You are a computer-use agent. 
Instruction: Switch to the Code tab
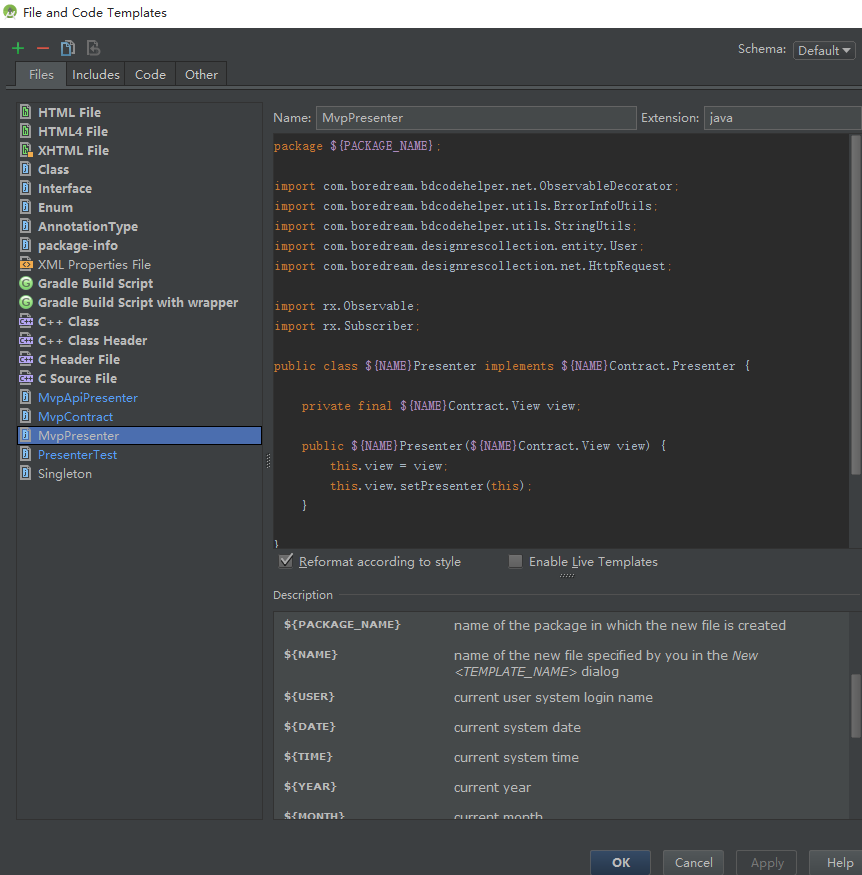150,74
